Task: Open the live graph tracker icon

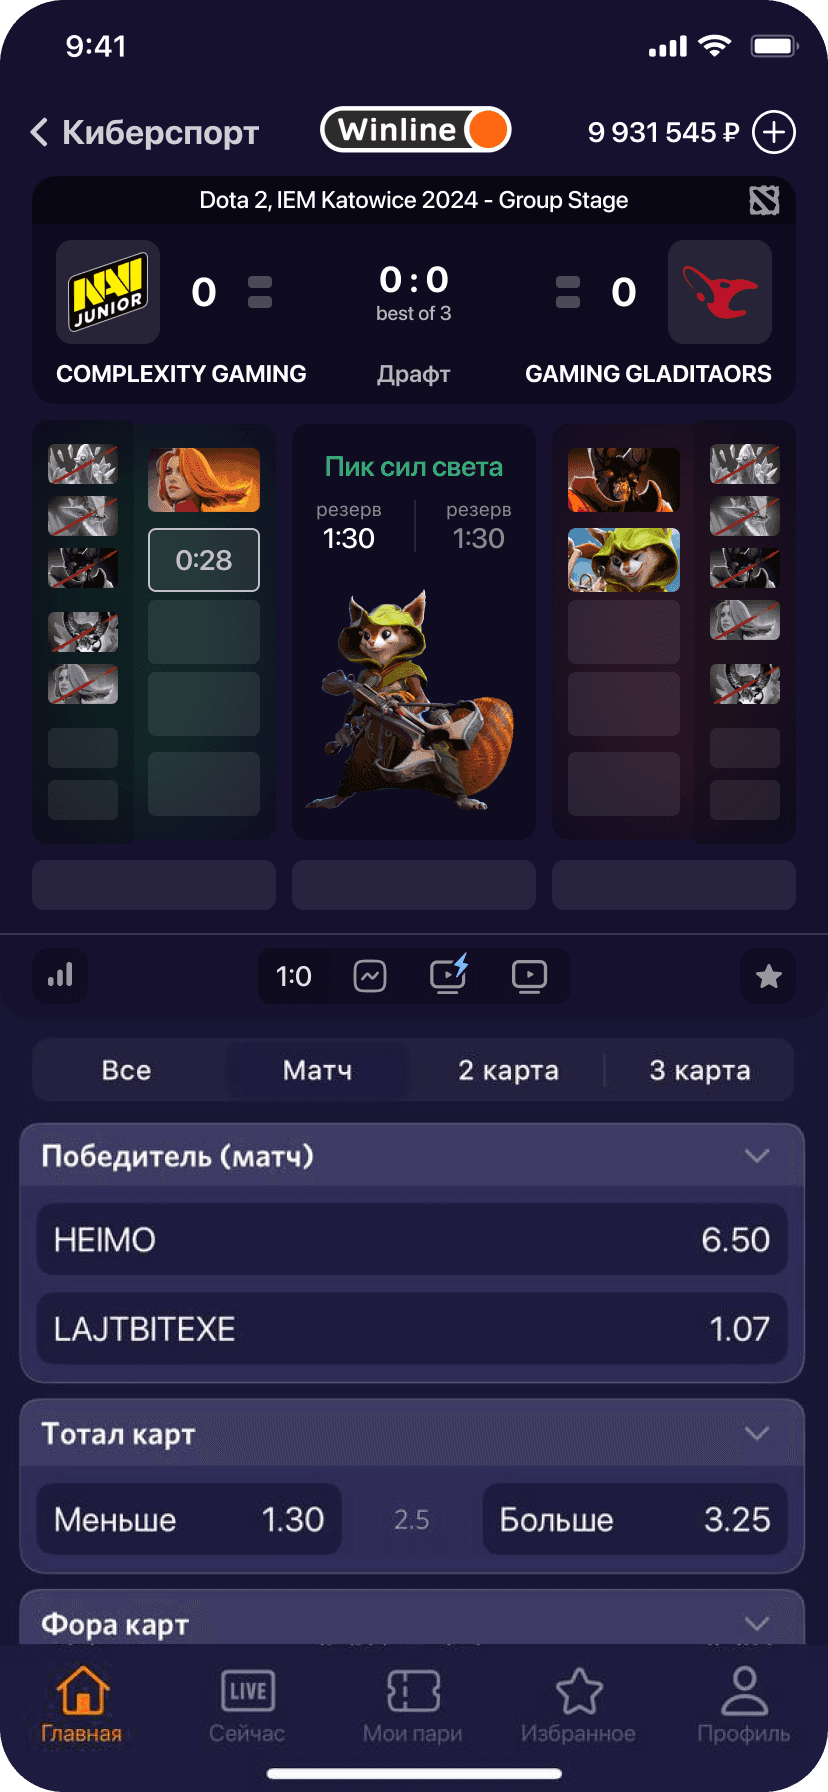Action: pyautogui.click(x=370, y=976)
